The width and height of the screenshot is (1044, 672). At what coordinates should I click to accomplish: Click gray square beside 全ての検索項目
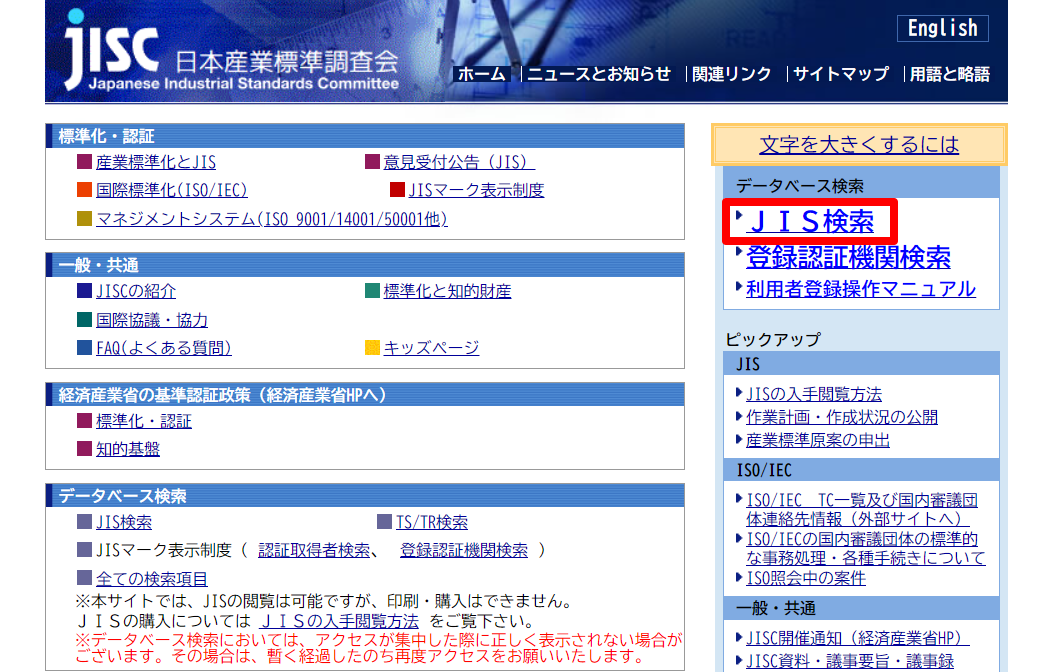click(84, 577)
